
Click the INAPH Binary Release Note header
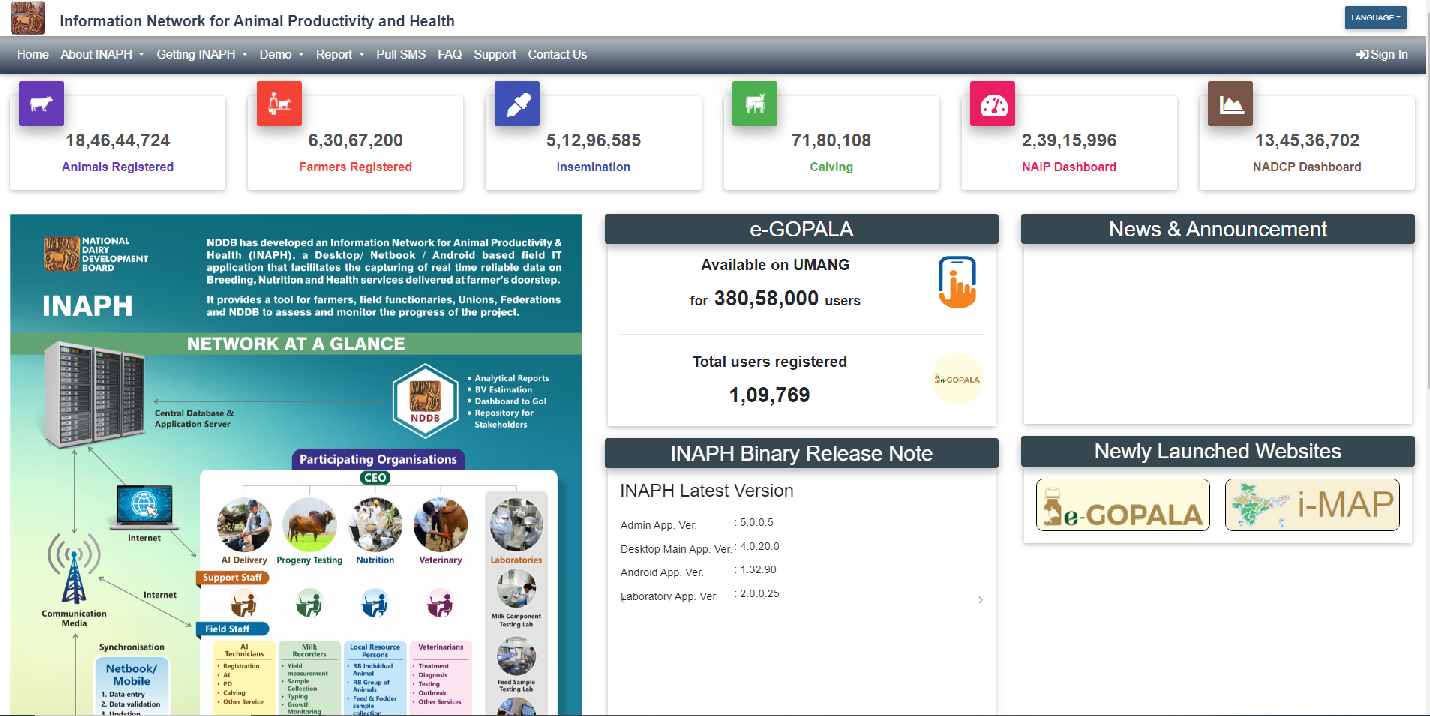(x=802, y=453)
